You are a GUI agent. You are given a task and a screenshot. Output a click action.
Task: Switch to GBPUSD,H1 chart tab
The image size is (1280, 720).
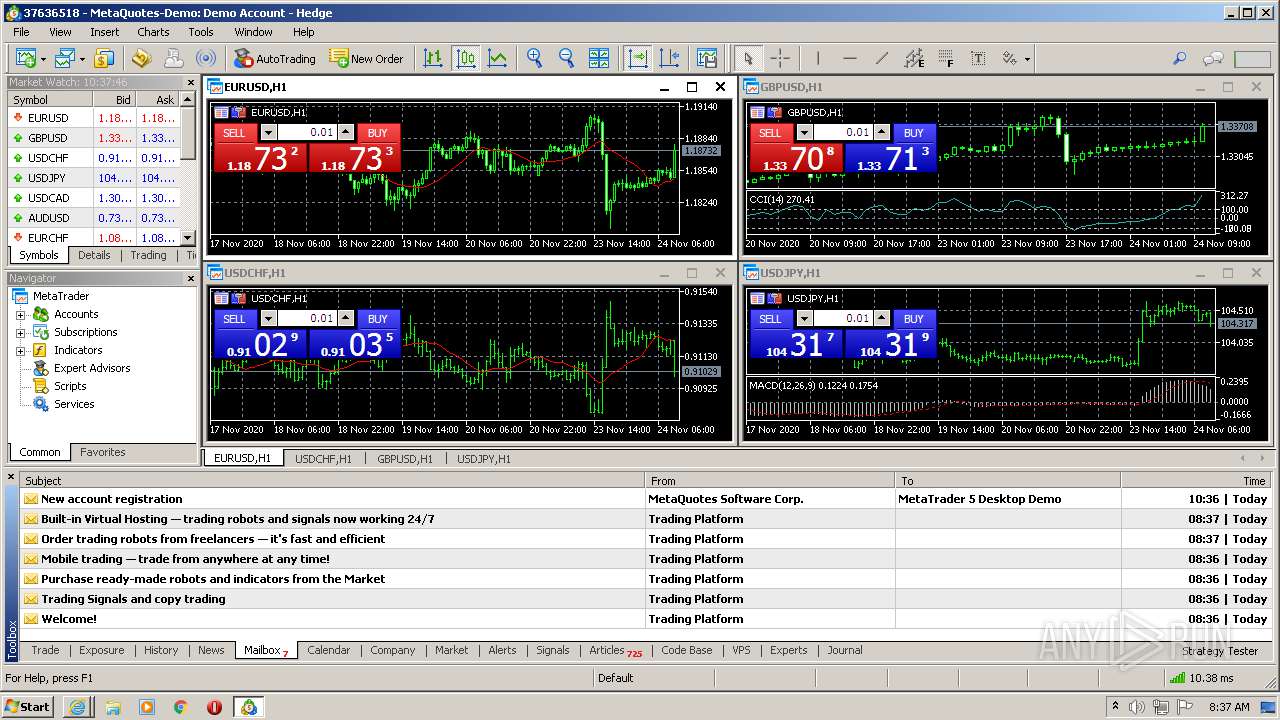pyautogui.click(x=404, y=459)
